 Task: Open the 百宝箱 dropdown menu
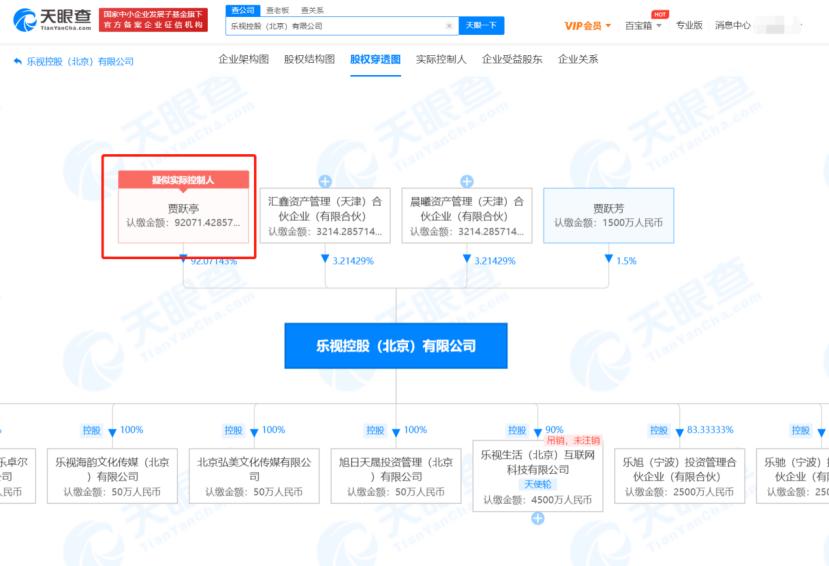pos(643,25)
